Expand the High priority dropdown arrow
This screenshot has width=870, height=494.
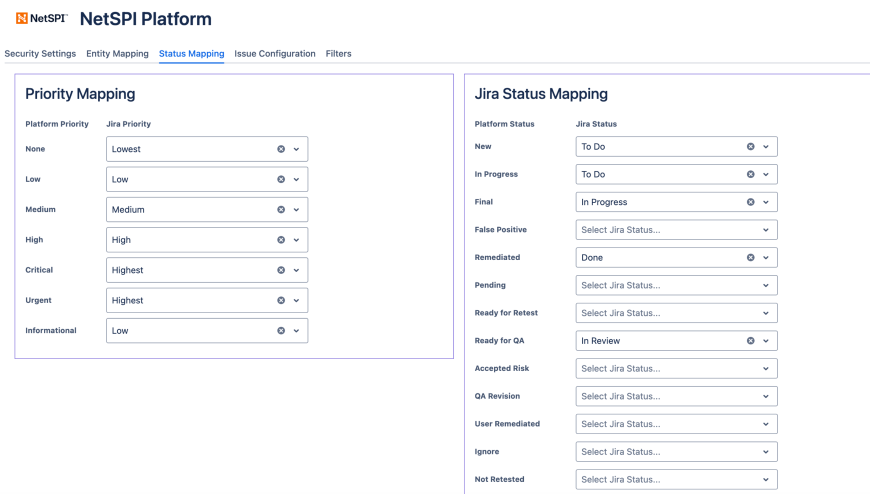(296, 240)
